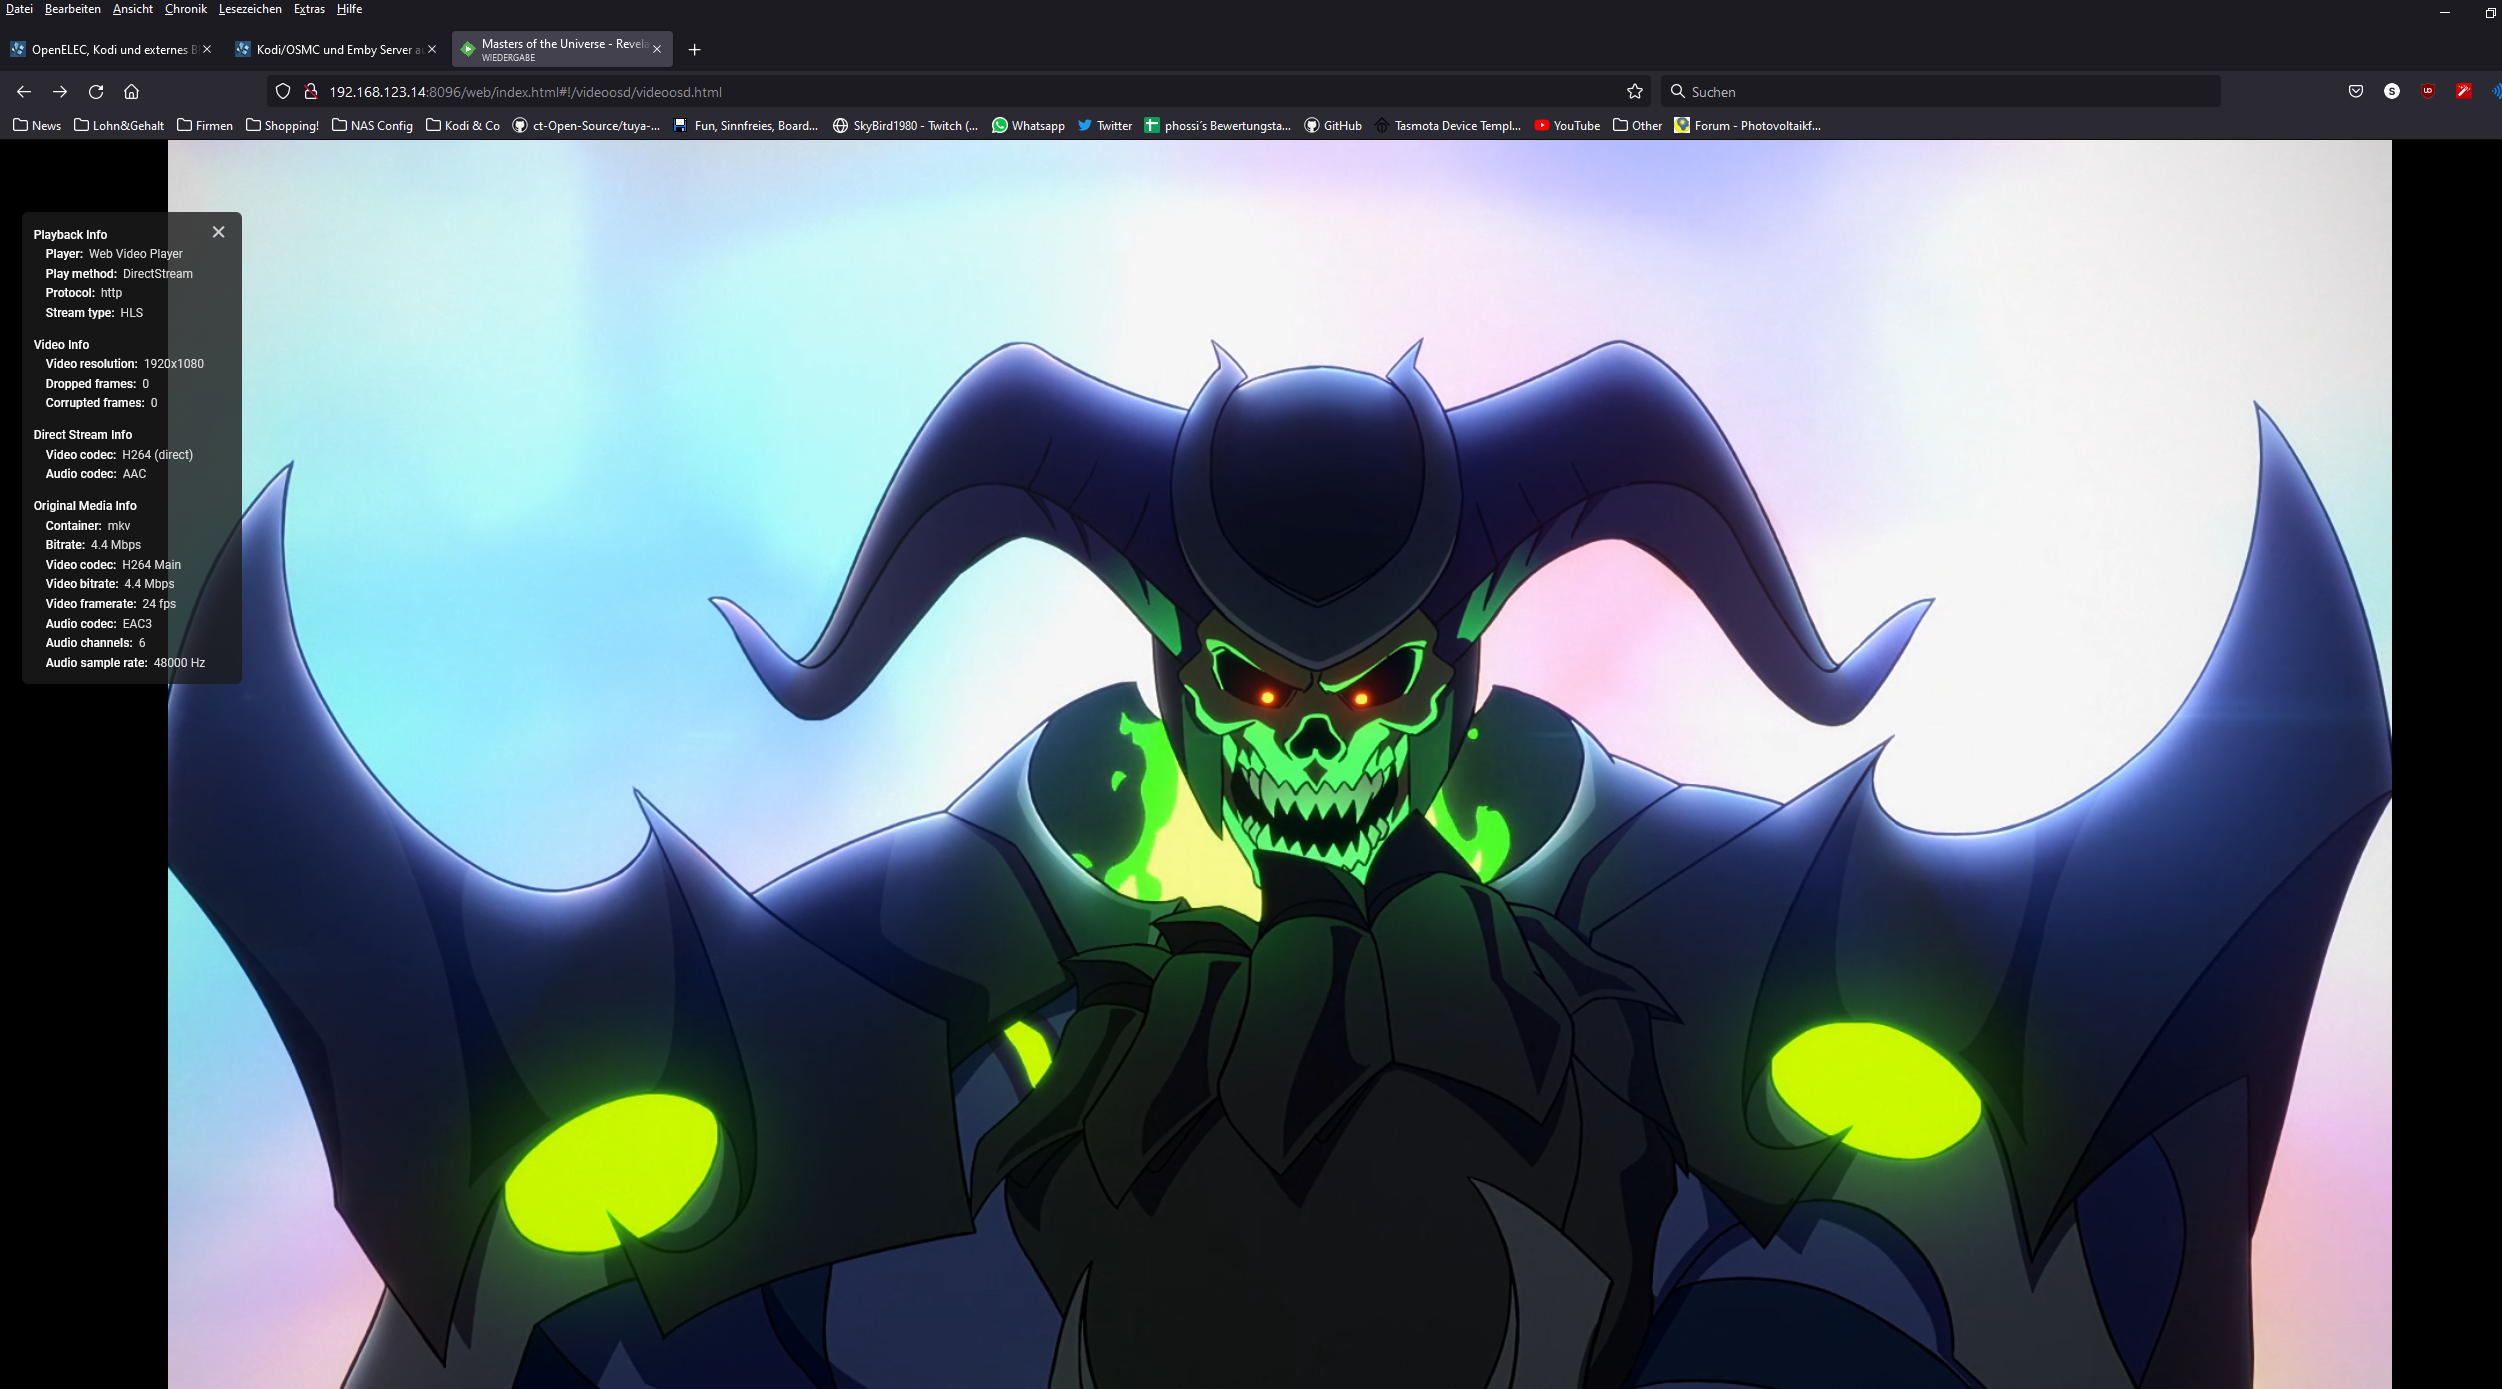Click the white circular S extension icon

pos(2392,92)
